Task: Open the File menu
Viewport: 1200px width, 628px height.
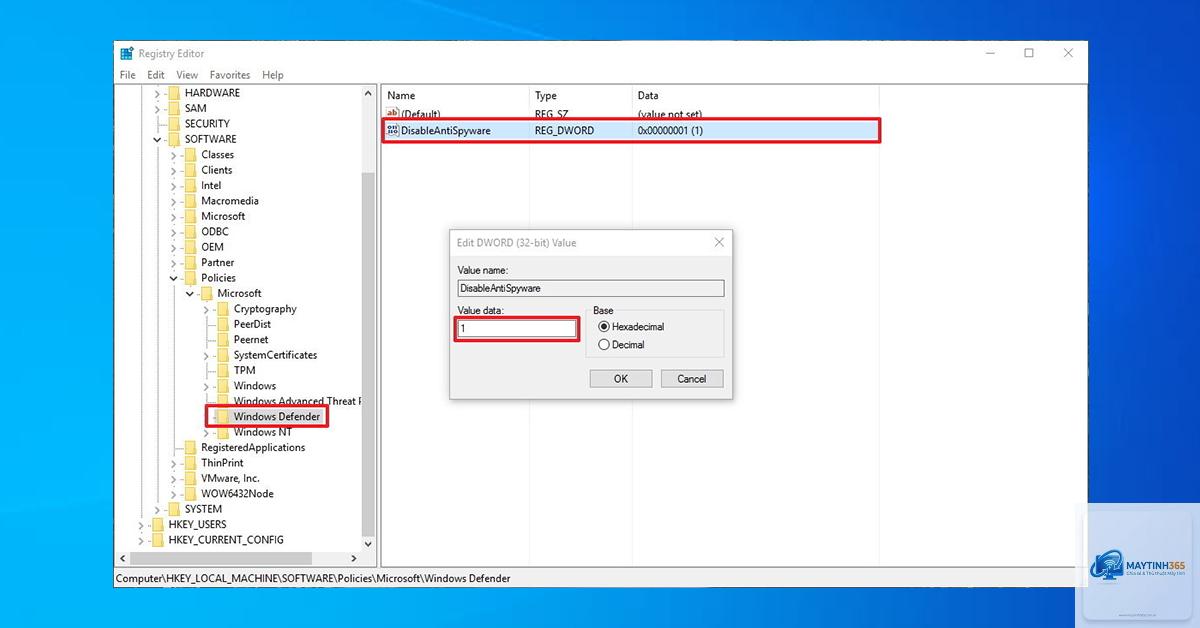Action: [128, 75]
